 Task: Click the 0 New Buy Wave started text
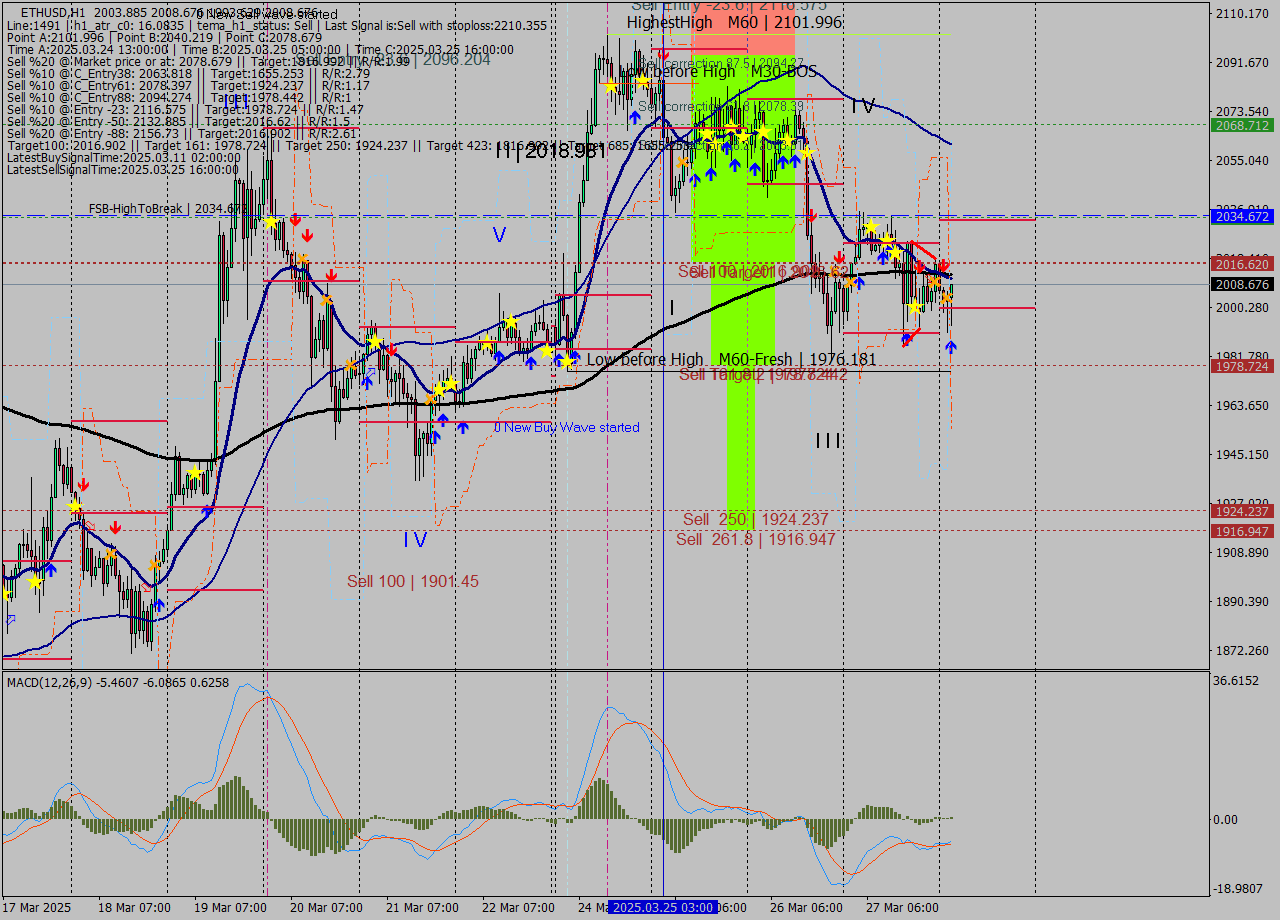(566, 427)
